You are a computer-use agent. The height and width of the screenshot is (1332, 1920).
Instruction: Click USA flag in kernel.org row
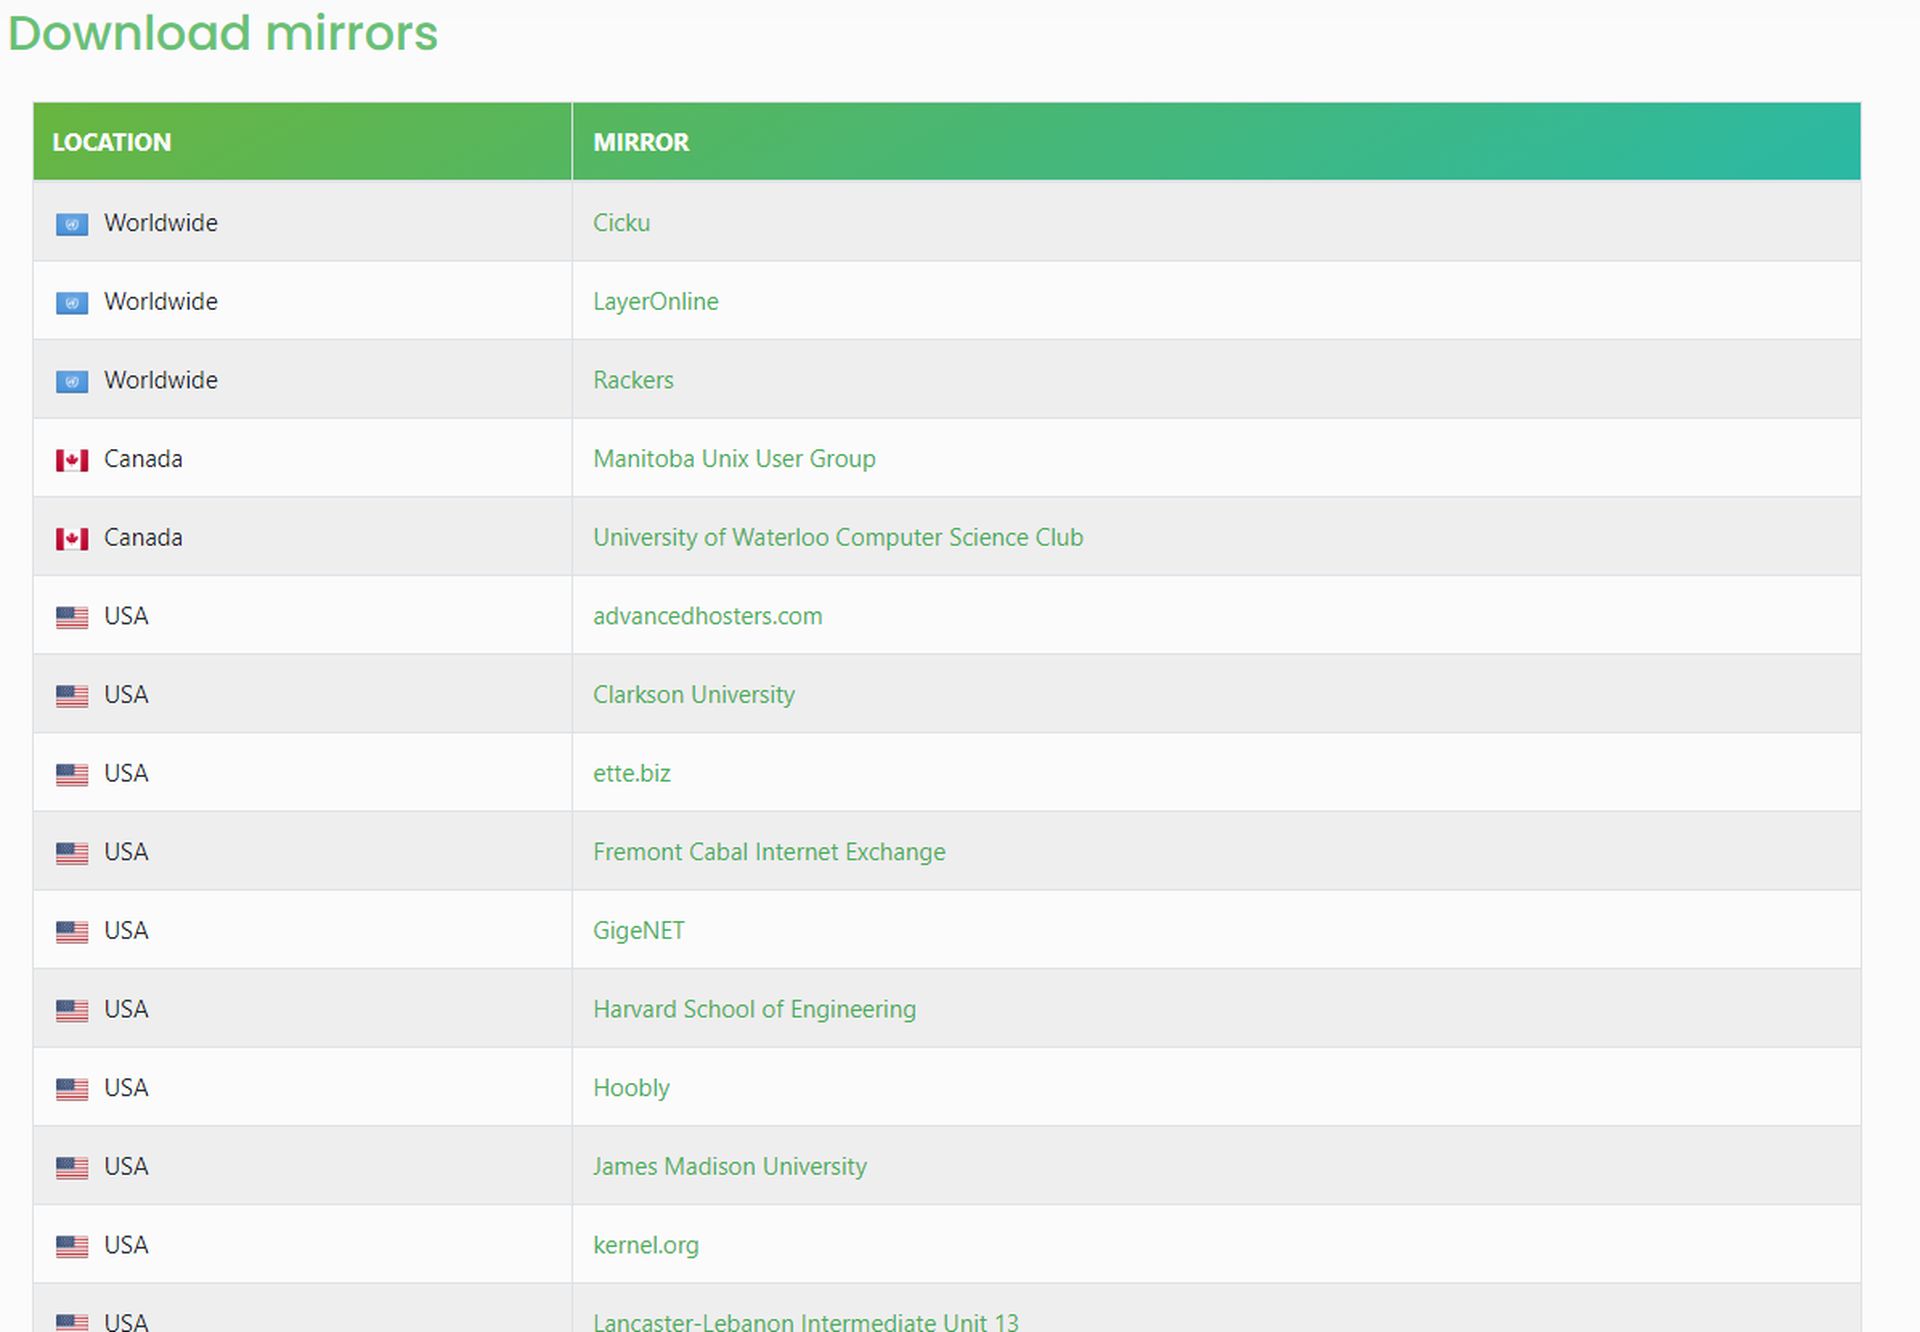click(x=72, y=1247)
